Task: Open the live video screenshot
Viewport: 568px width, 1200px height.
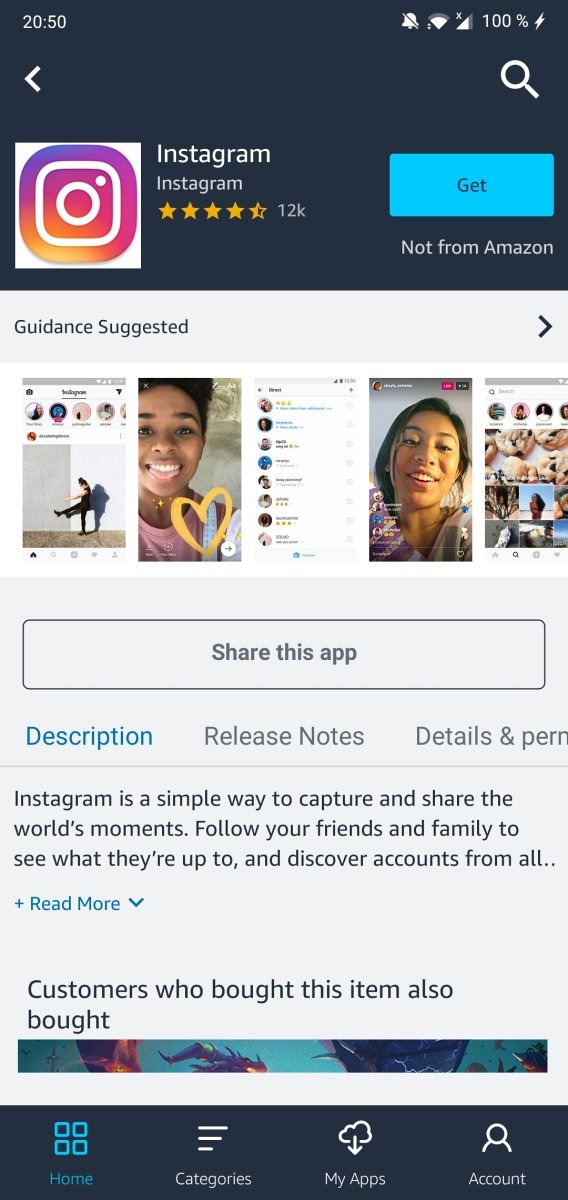Action: 420,469
